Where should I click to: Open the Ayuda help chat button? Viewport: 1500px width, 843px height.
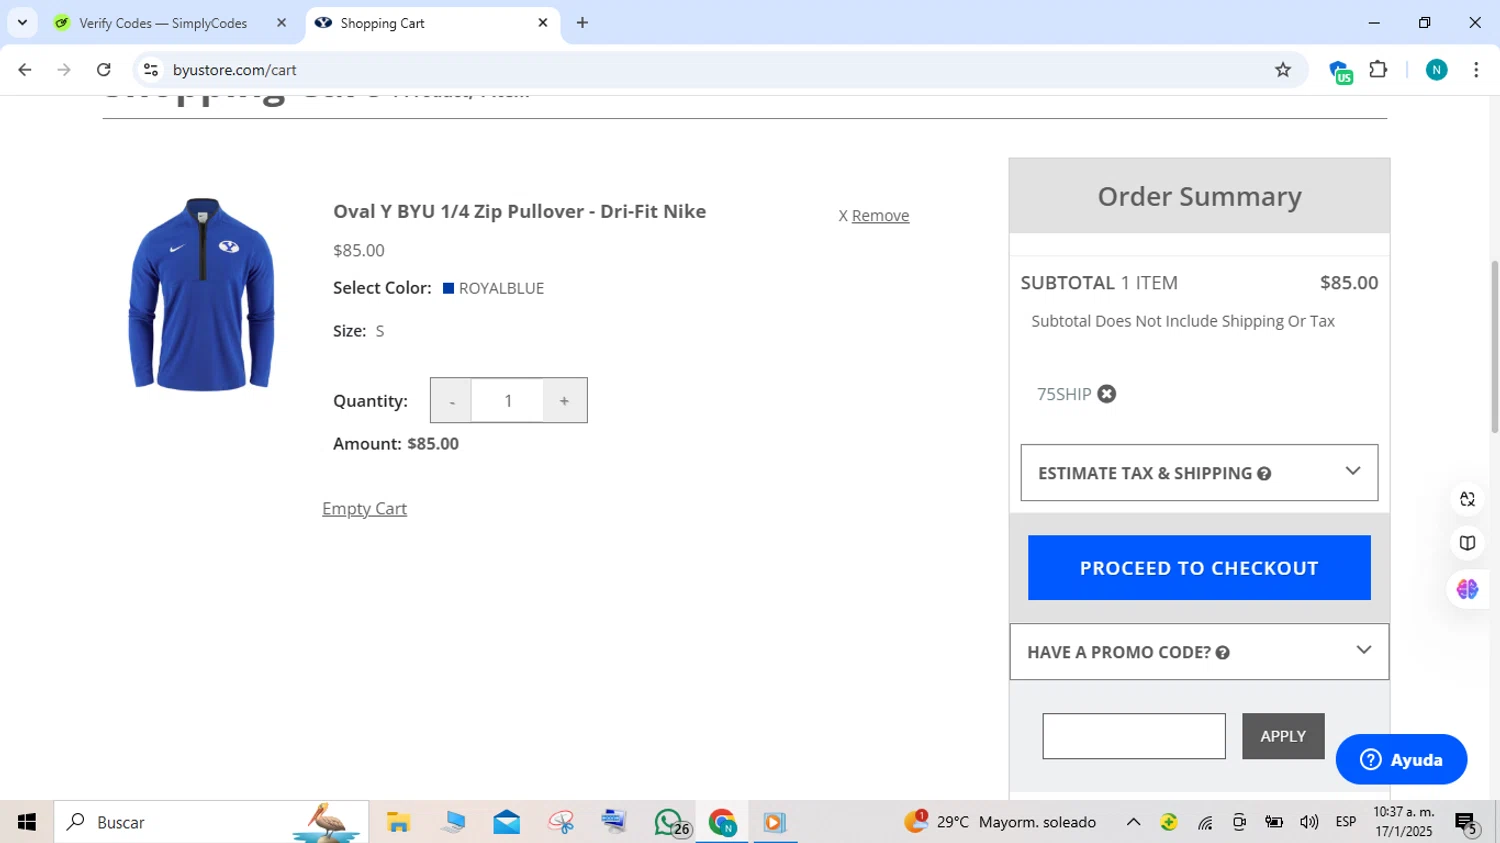pos(1401,760)
